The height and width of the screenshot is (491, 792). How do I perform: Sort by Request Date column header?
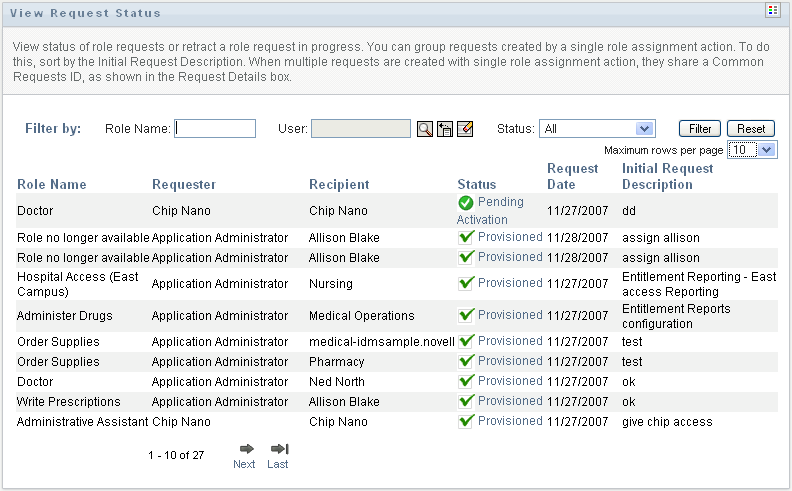click(573, 176)
